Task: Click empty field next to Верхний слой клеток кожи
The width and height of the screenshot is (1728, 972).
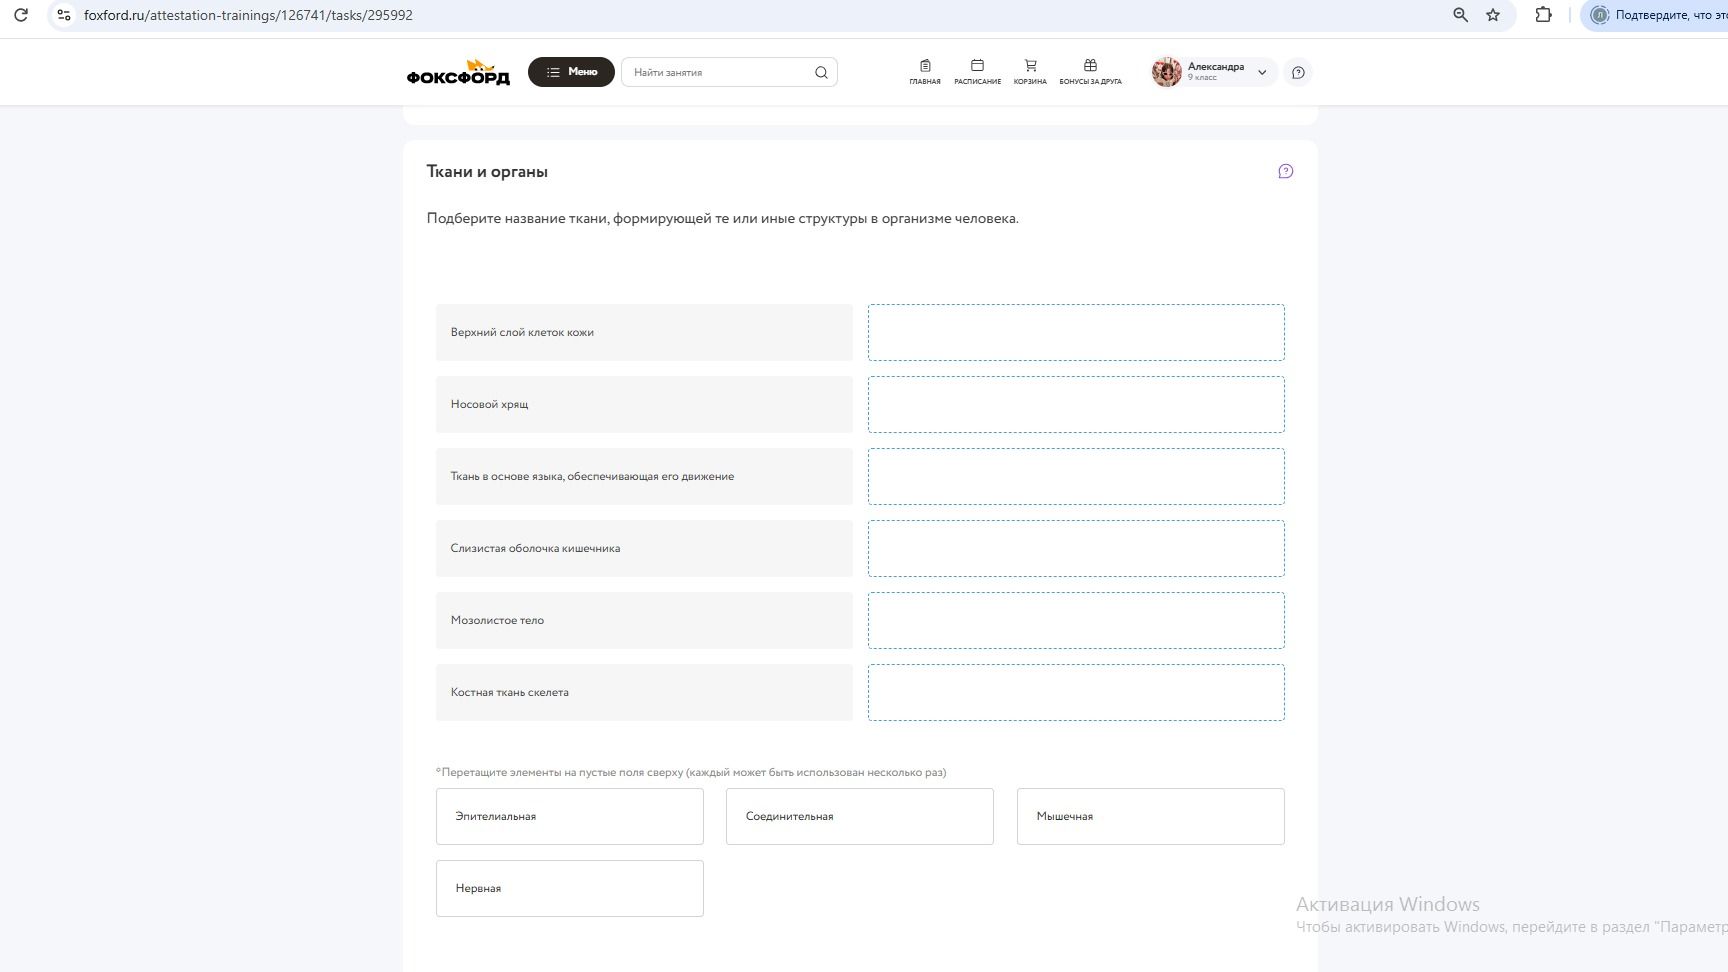Action: tap(1076, 332)
